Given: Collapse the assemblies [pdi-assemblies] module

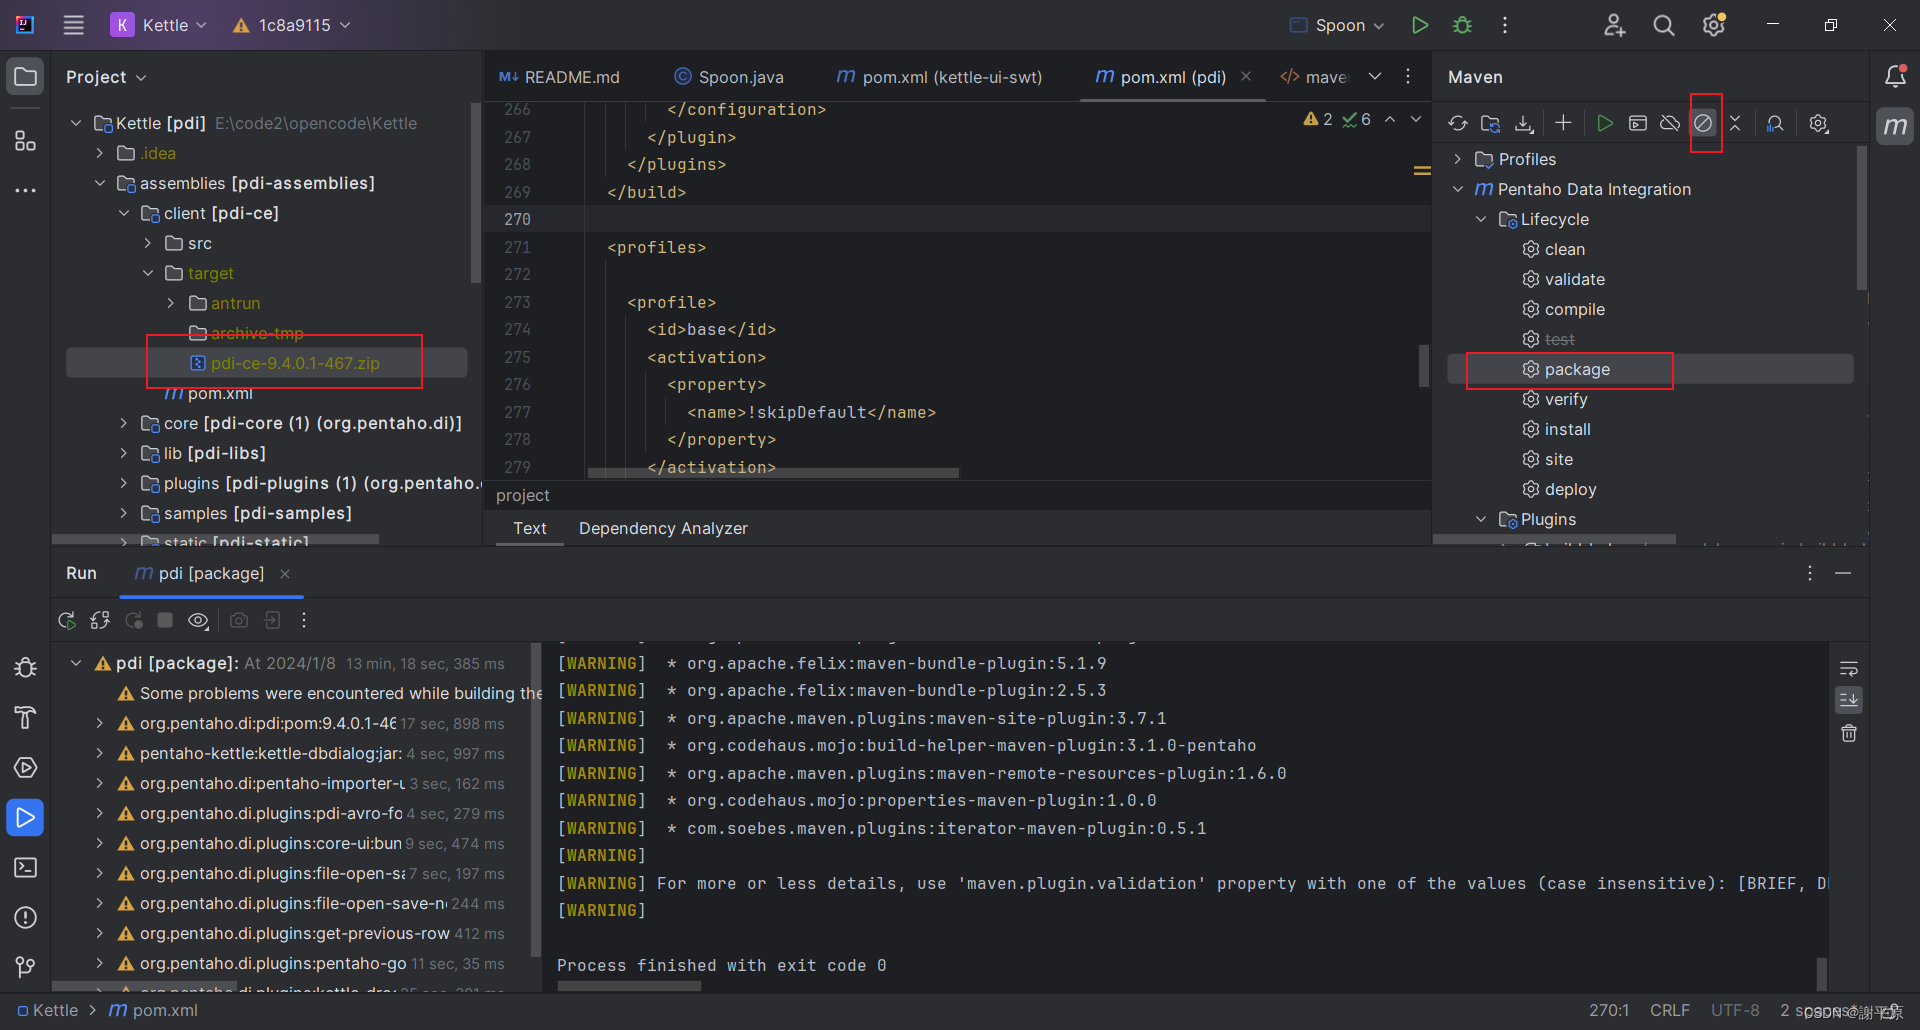Looking at the screenshot, I should pyautogui.click(x=99, y=183).
